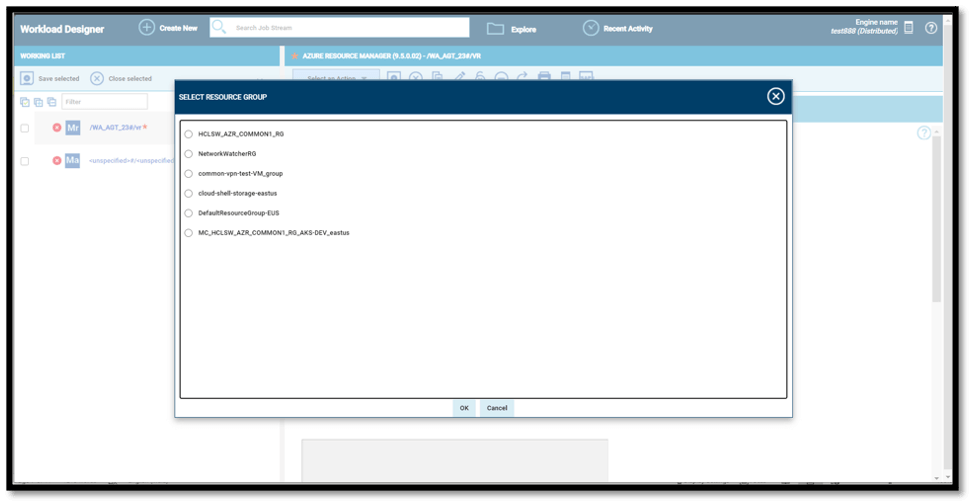Click the engine list icon beside Engine name

pyautogui.click(x=909, y=27)
